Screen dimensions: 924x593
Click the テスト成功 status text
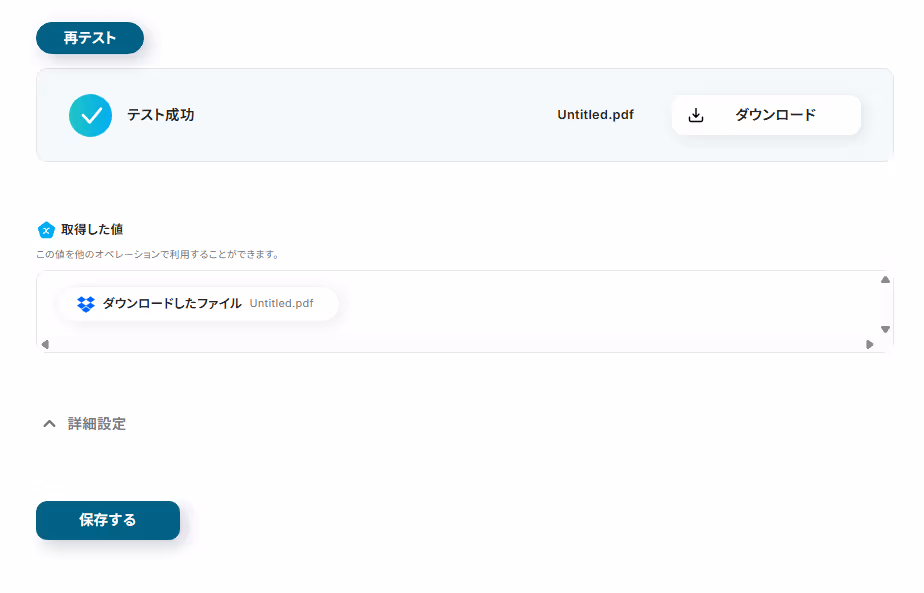[161, 115]
